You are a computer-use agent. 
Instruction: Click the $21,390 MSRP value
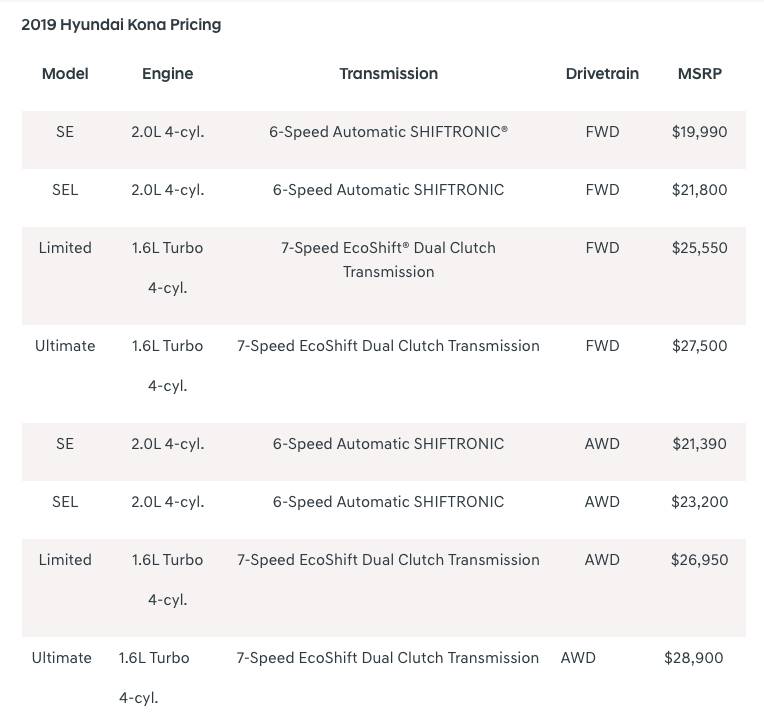pyautogui.click(x=700, y=444)
